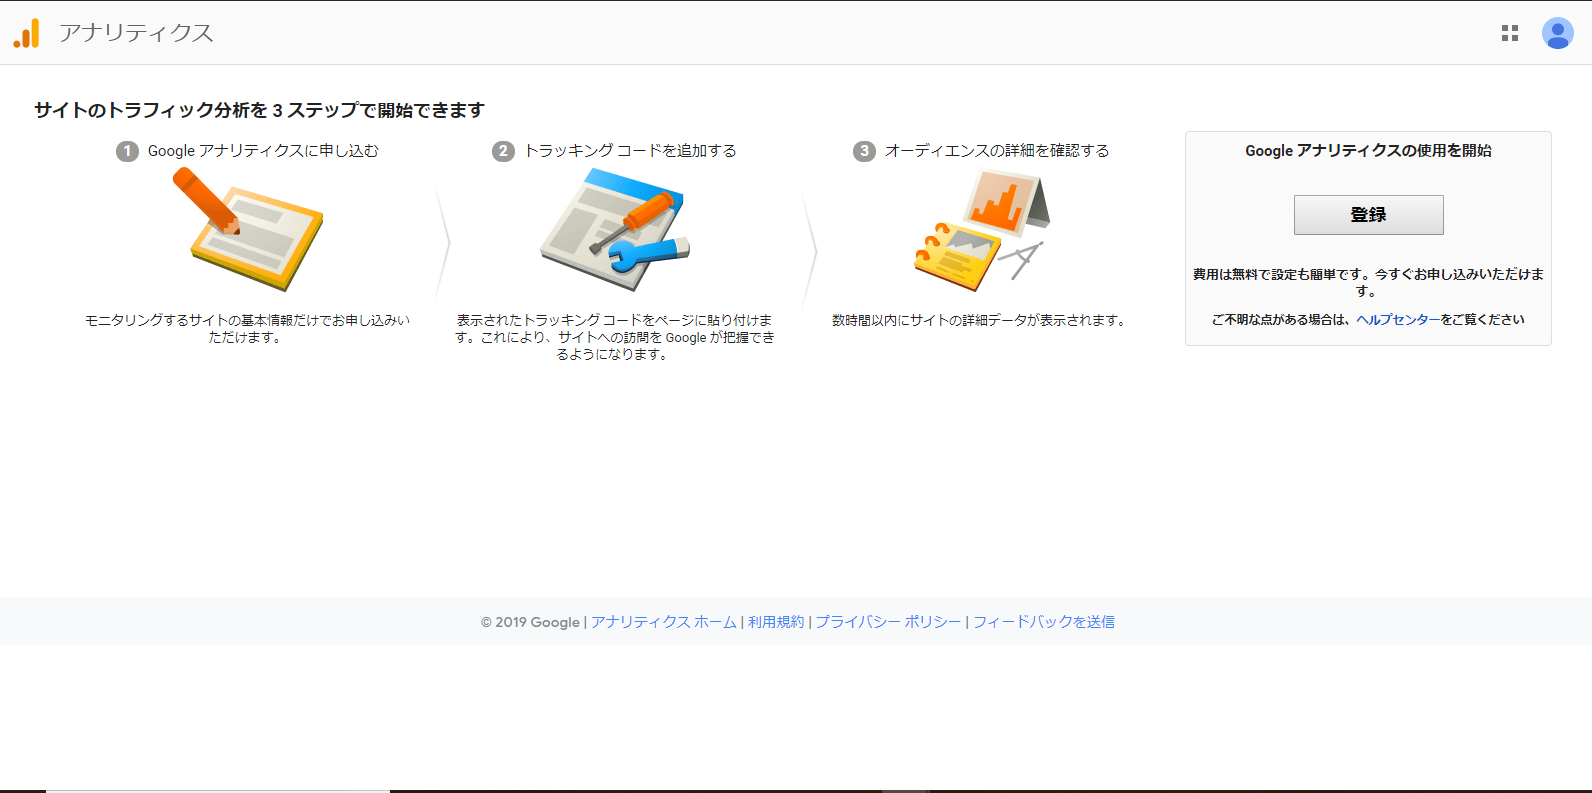Open the アナリティクス ホーム footer link

click(x=664, y=622)
